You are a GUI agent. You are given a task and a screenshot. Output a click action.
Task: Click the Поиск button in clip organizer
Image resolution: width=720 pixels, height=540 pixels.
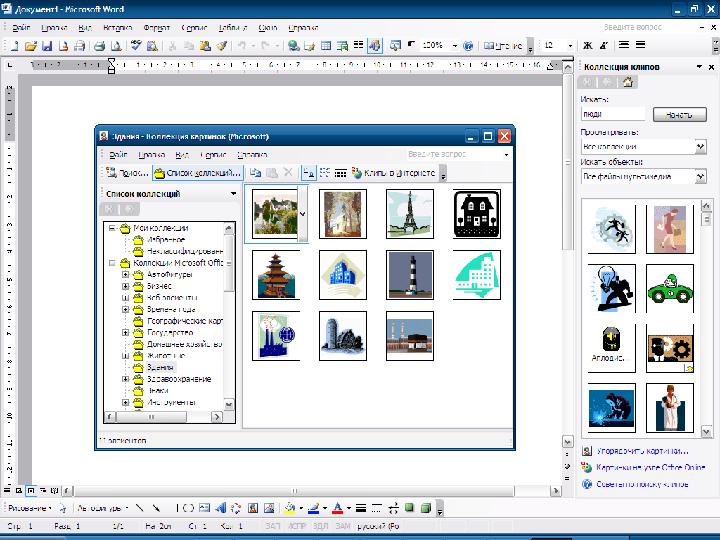point(127,173)
